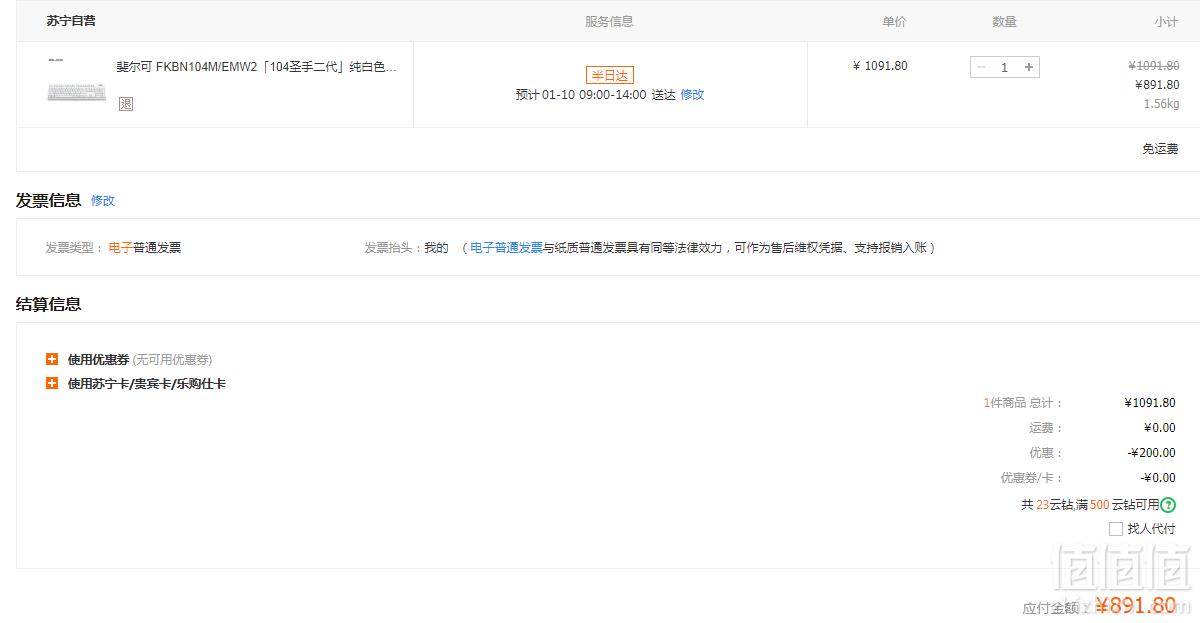Image resolution: width=1200 pixels, height=623 pixels.
Task: Click the -¥200.00 discount value
Action: 1151,453
